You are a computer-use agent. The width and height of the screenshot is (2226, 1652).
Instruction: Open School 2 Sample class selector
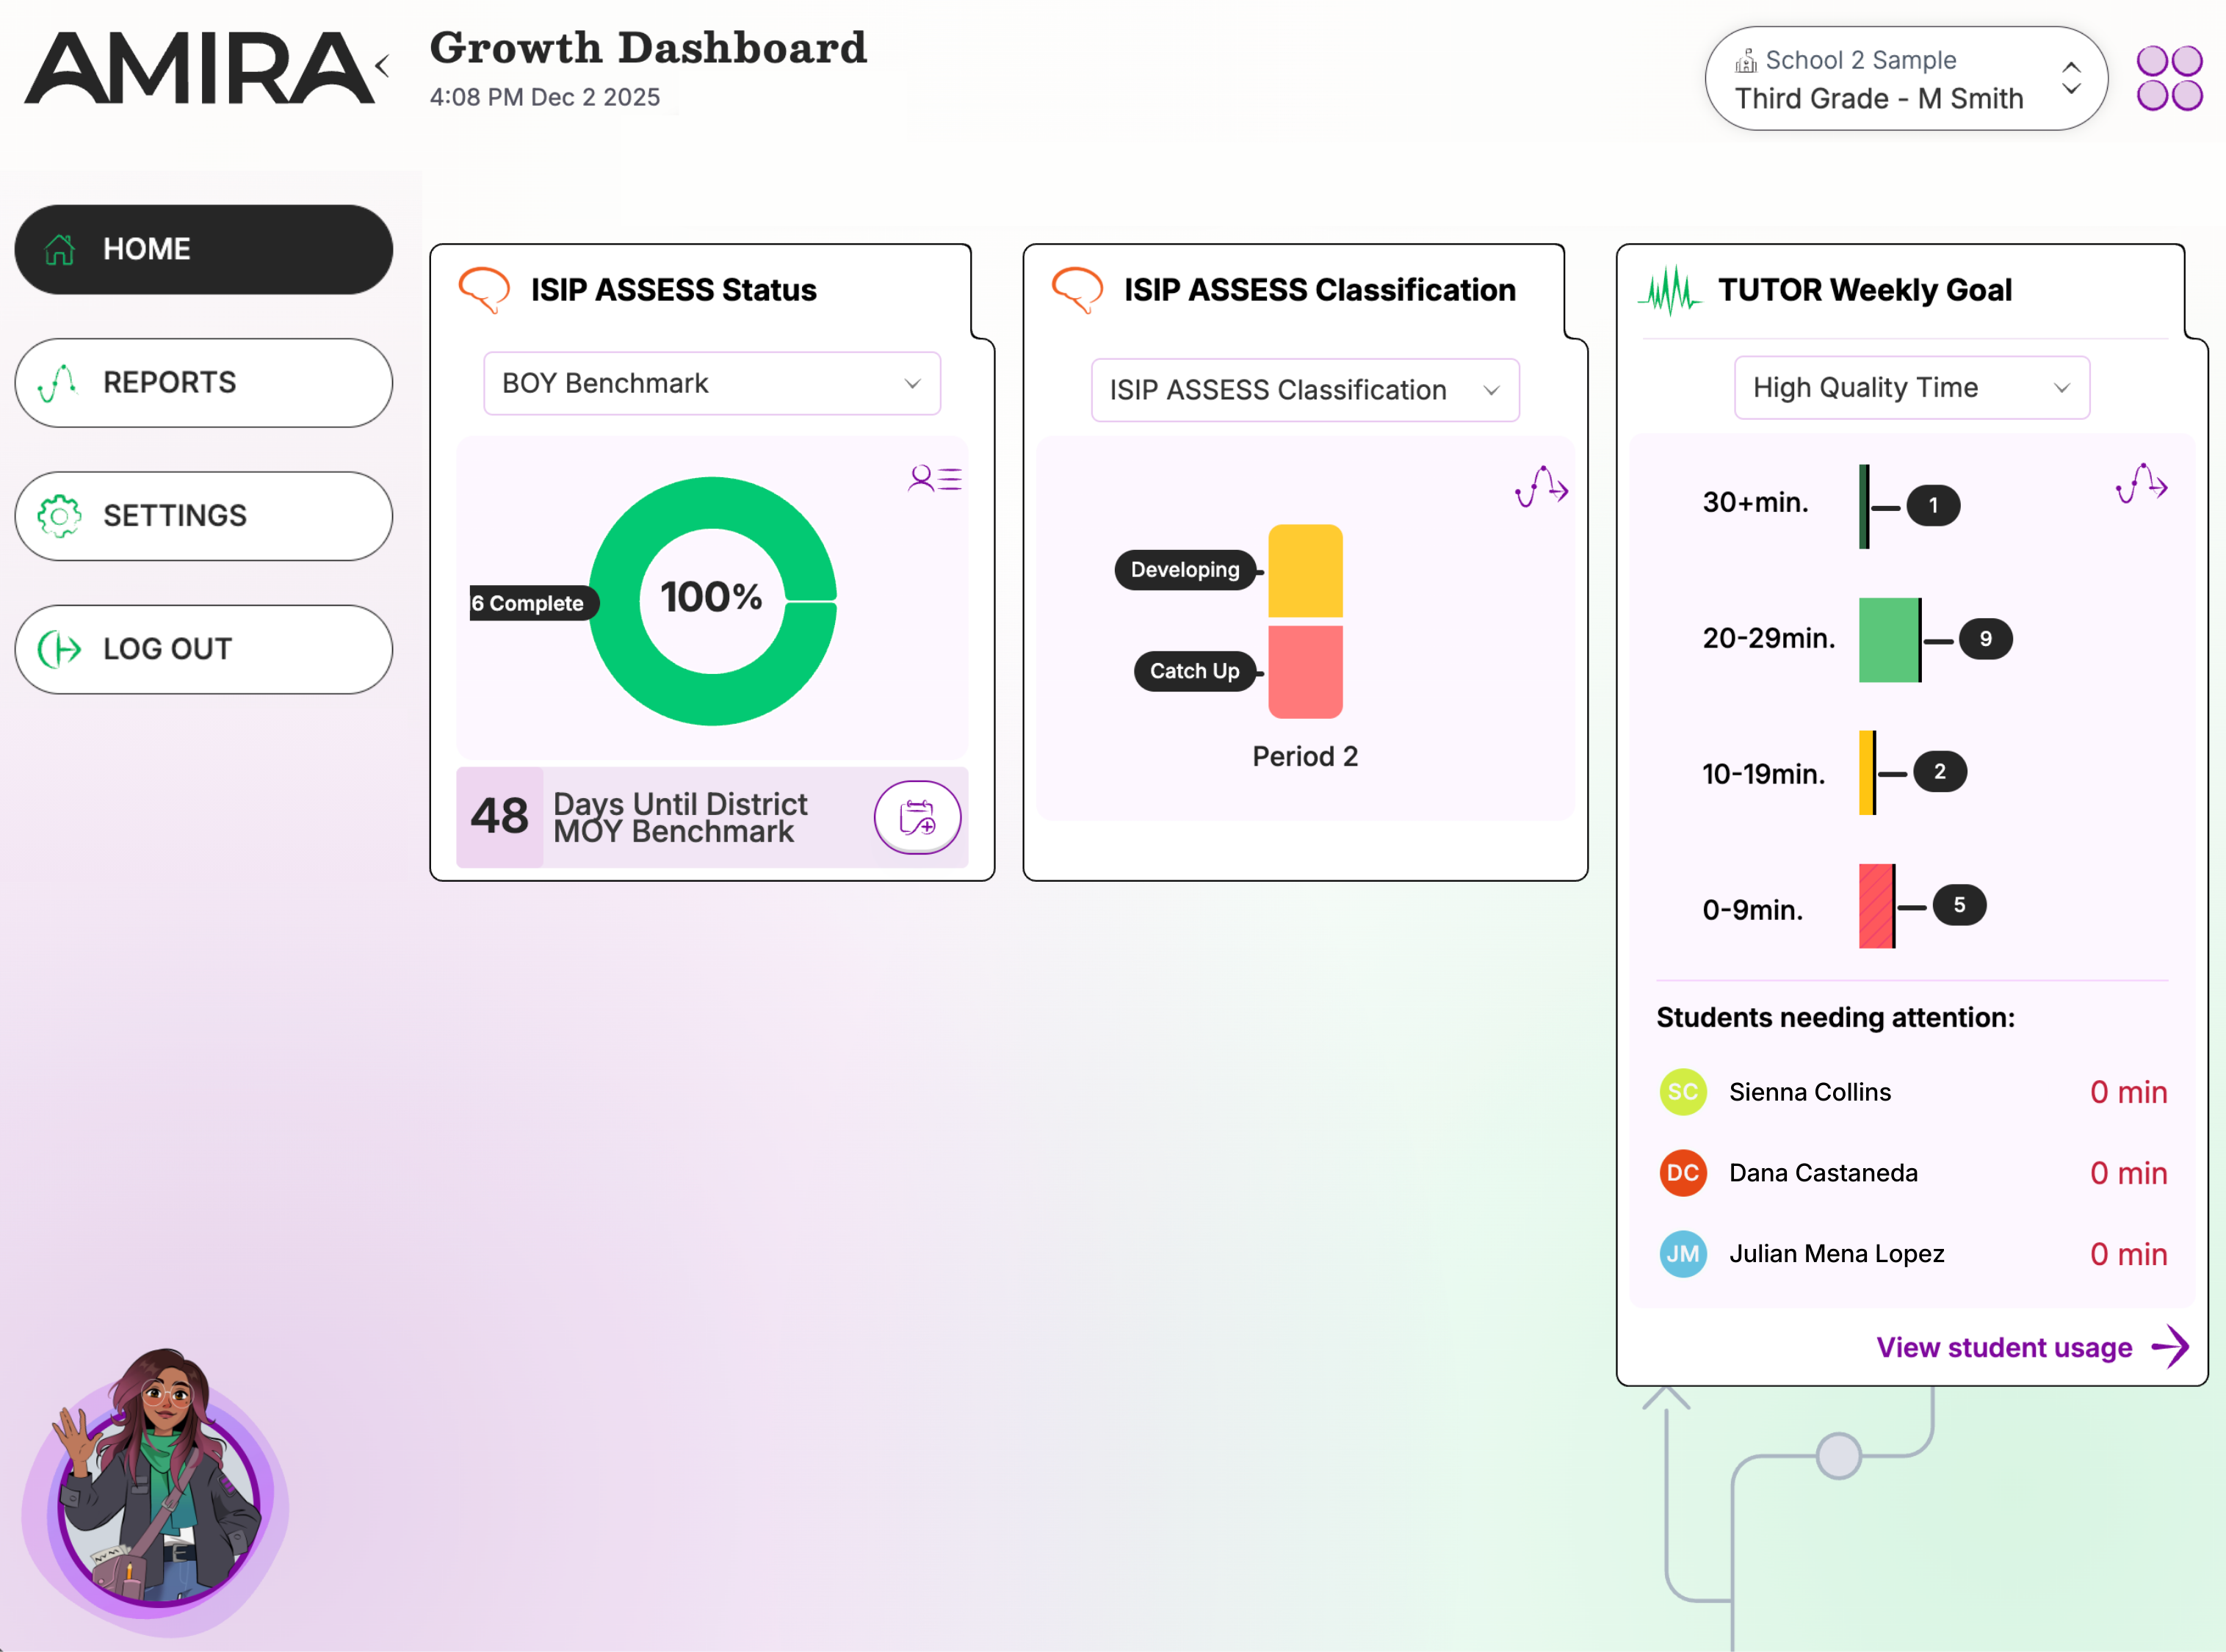1905,79
